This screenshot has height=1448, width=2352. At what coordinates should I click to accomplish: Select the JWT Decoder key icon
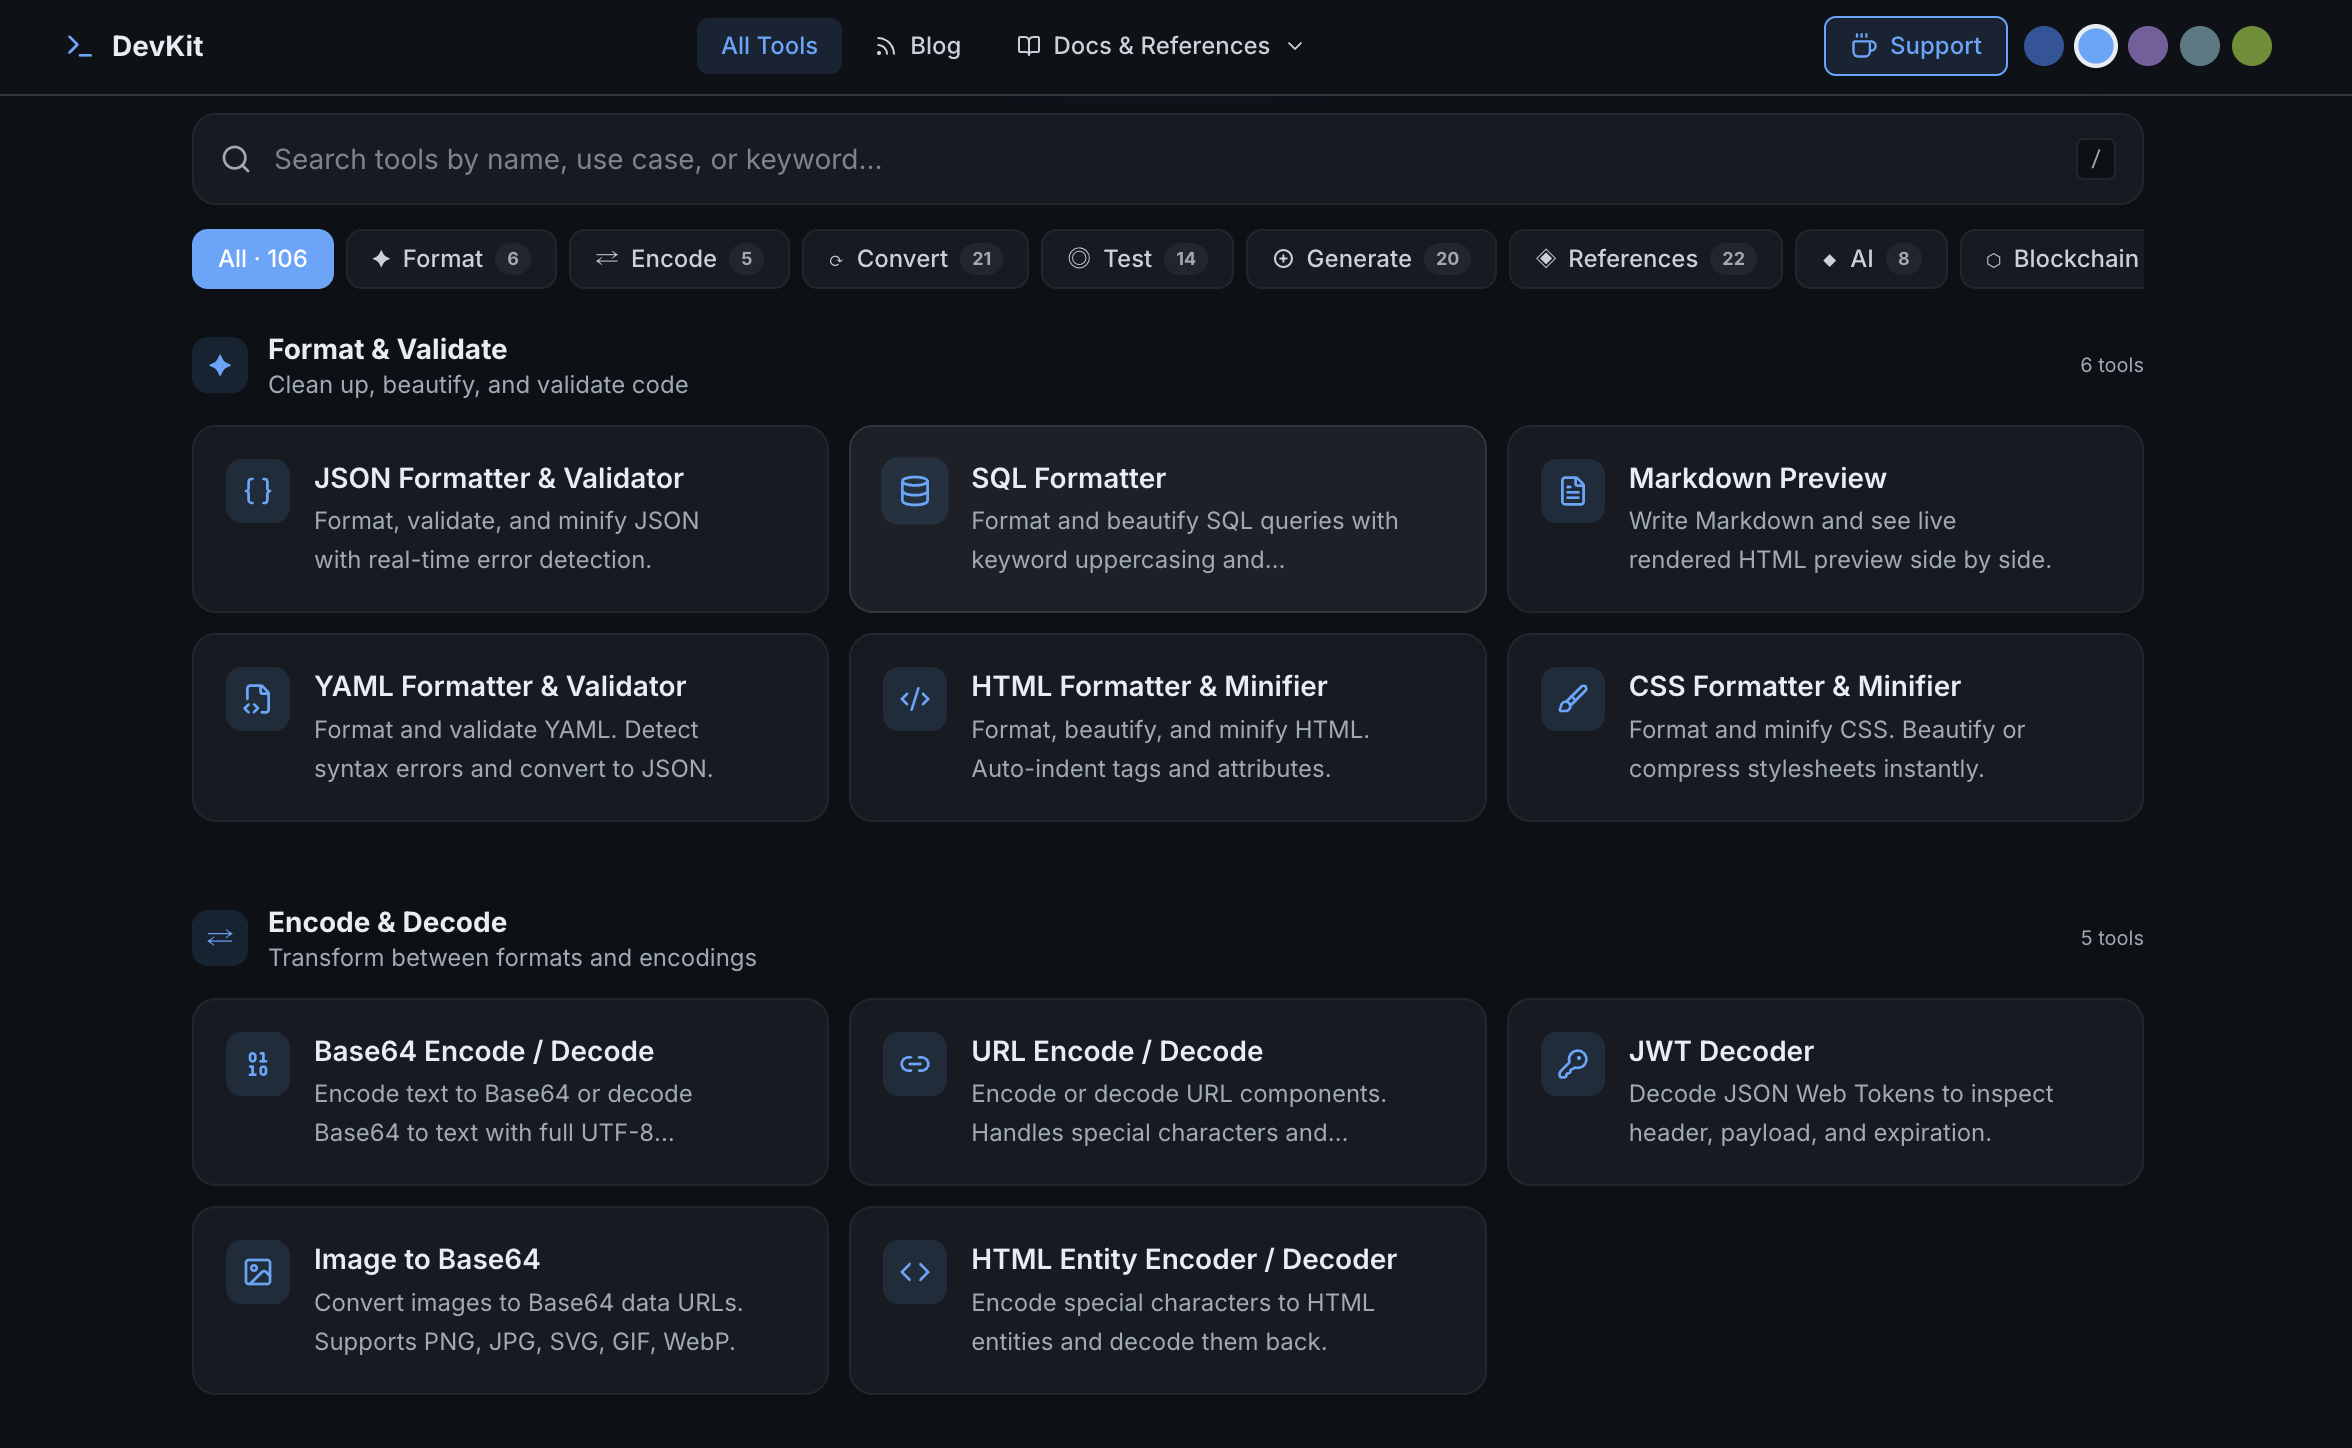pos(1571,1063)
